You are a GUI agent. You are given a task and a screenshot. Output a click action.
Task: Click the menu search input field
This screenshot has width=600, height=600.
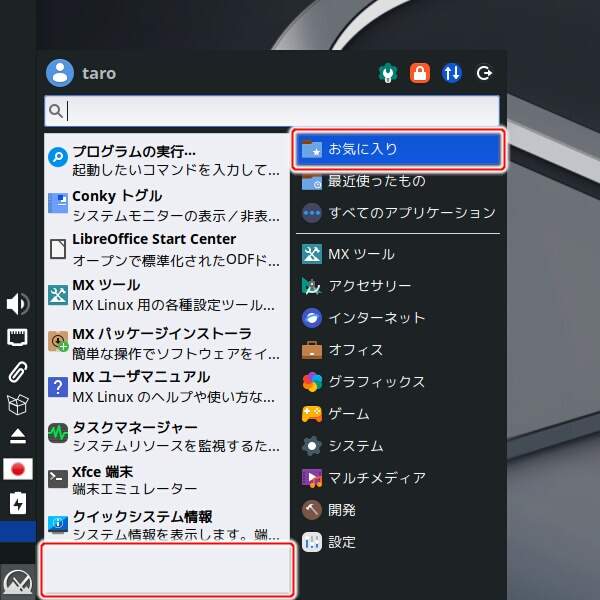(280, 110)
